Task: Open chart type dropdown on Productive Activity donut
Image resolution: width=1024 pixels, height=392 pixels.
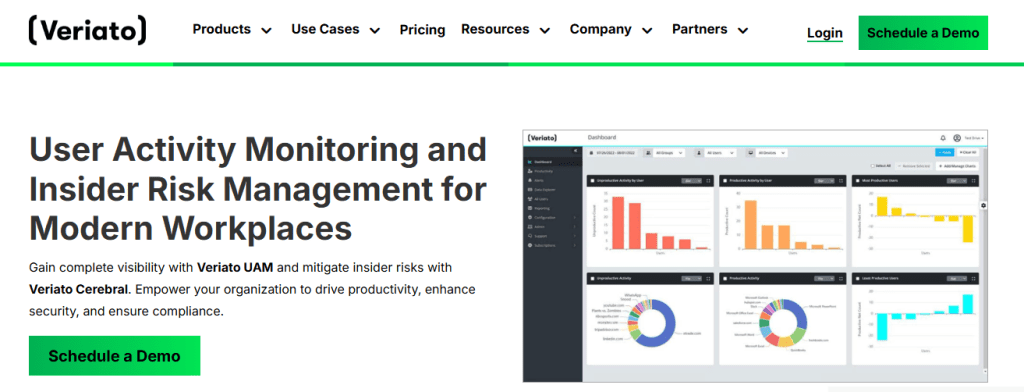Action: point(824,278)
